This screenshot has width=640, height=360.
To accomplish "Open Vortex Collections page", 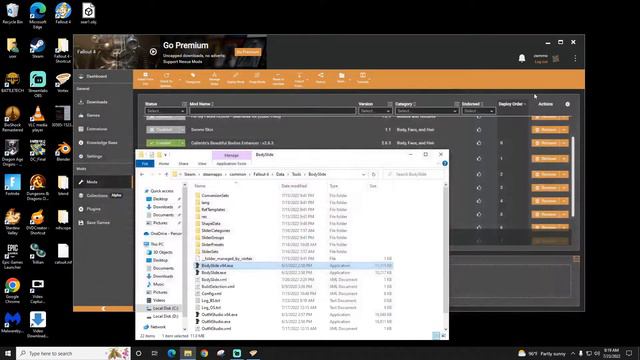I will [x=97, y=196].
